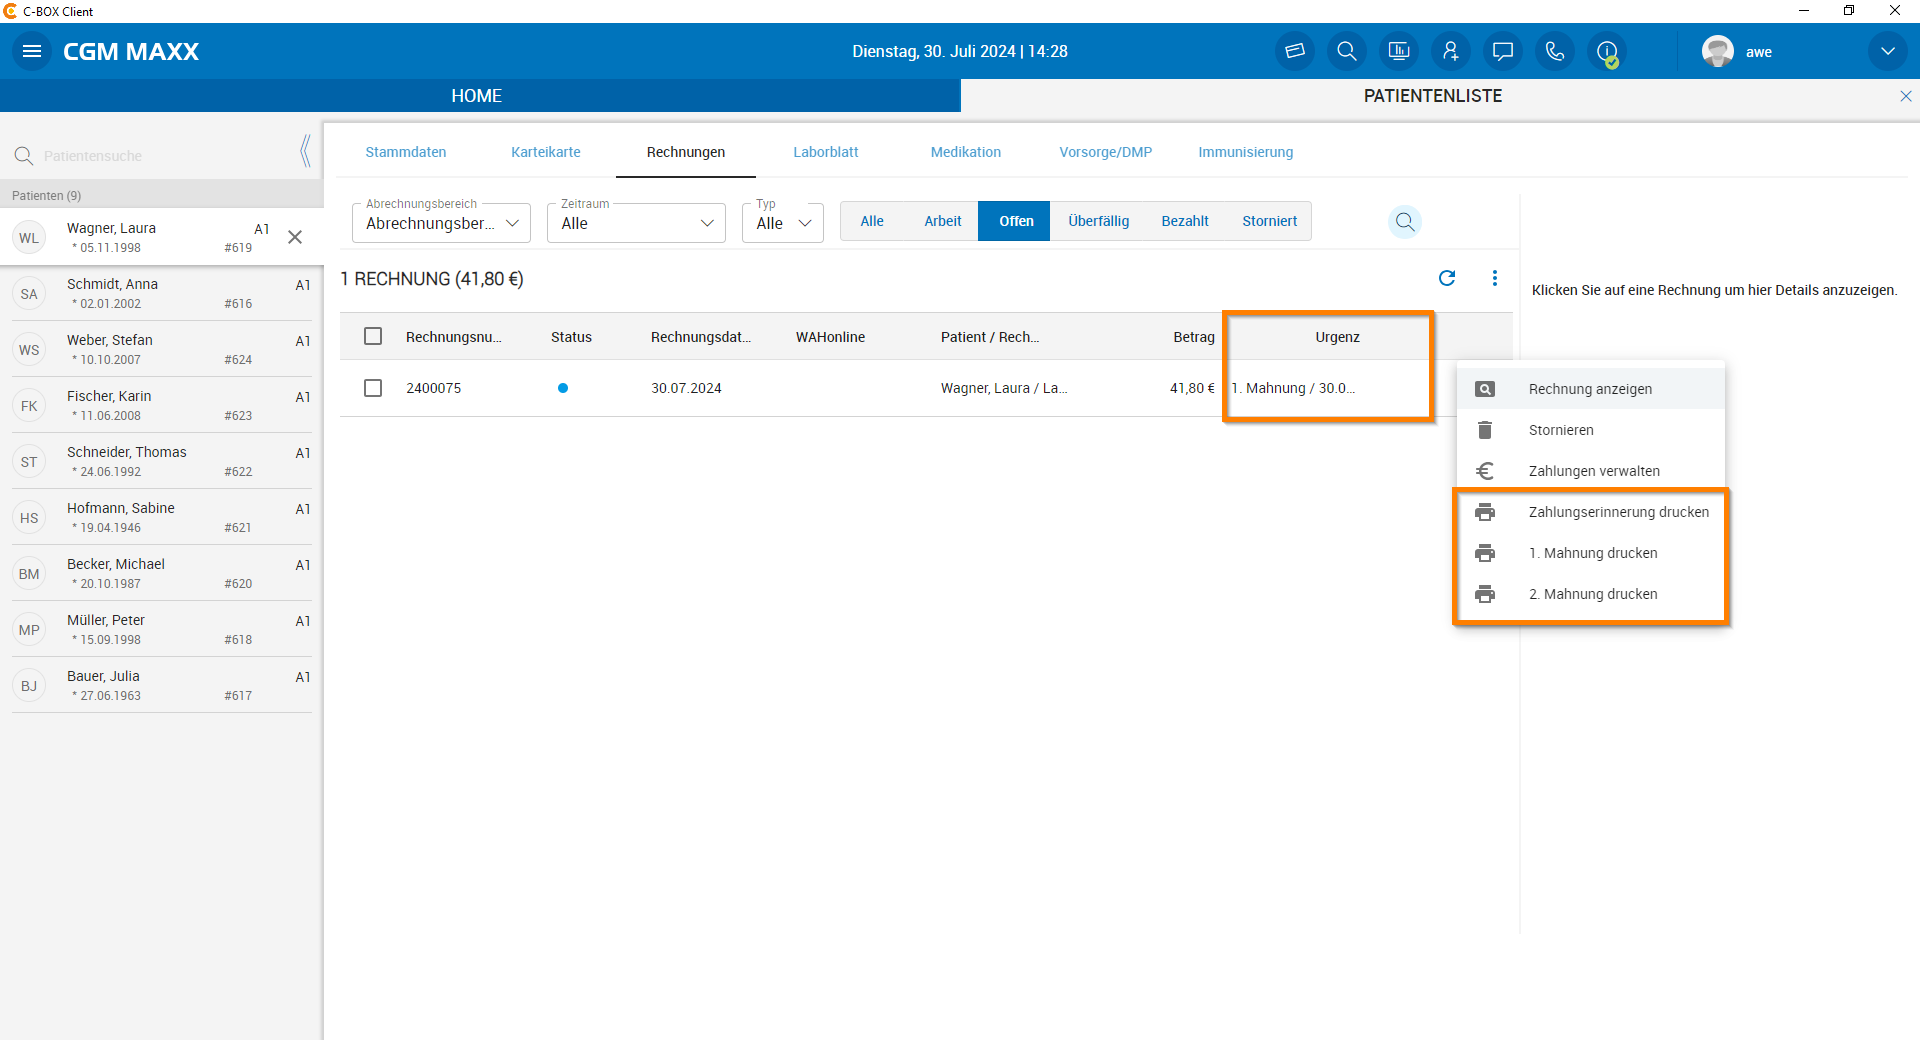
Task: Click the FK avatar for Fischer, Karin
Action: click(x=29, y=406)
